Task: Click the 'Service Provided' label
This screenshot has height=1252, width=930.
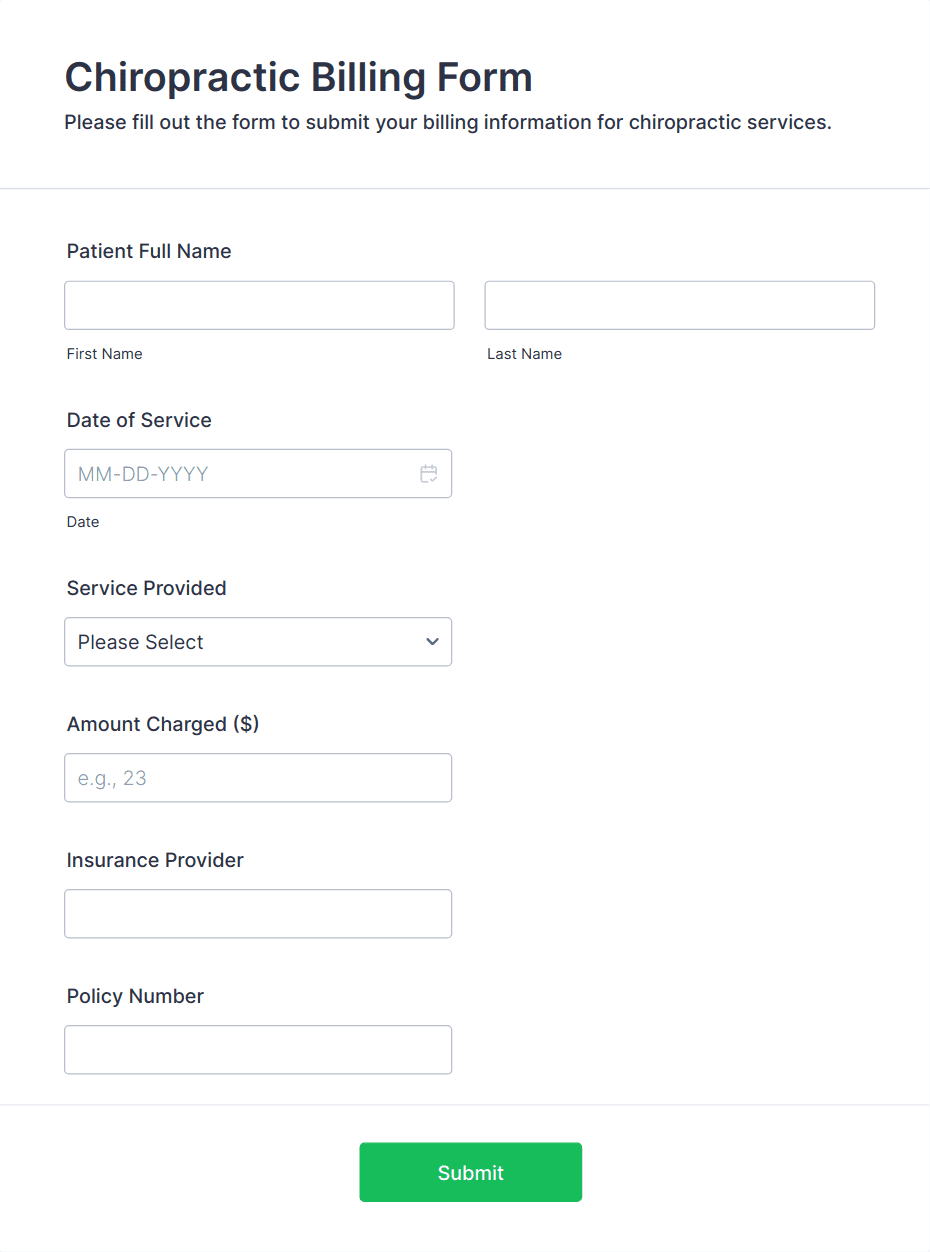Action: (x=147, y=588)
